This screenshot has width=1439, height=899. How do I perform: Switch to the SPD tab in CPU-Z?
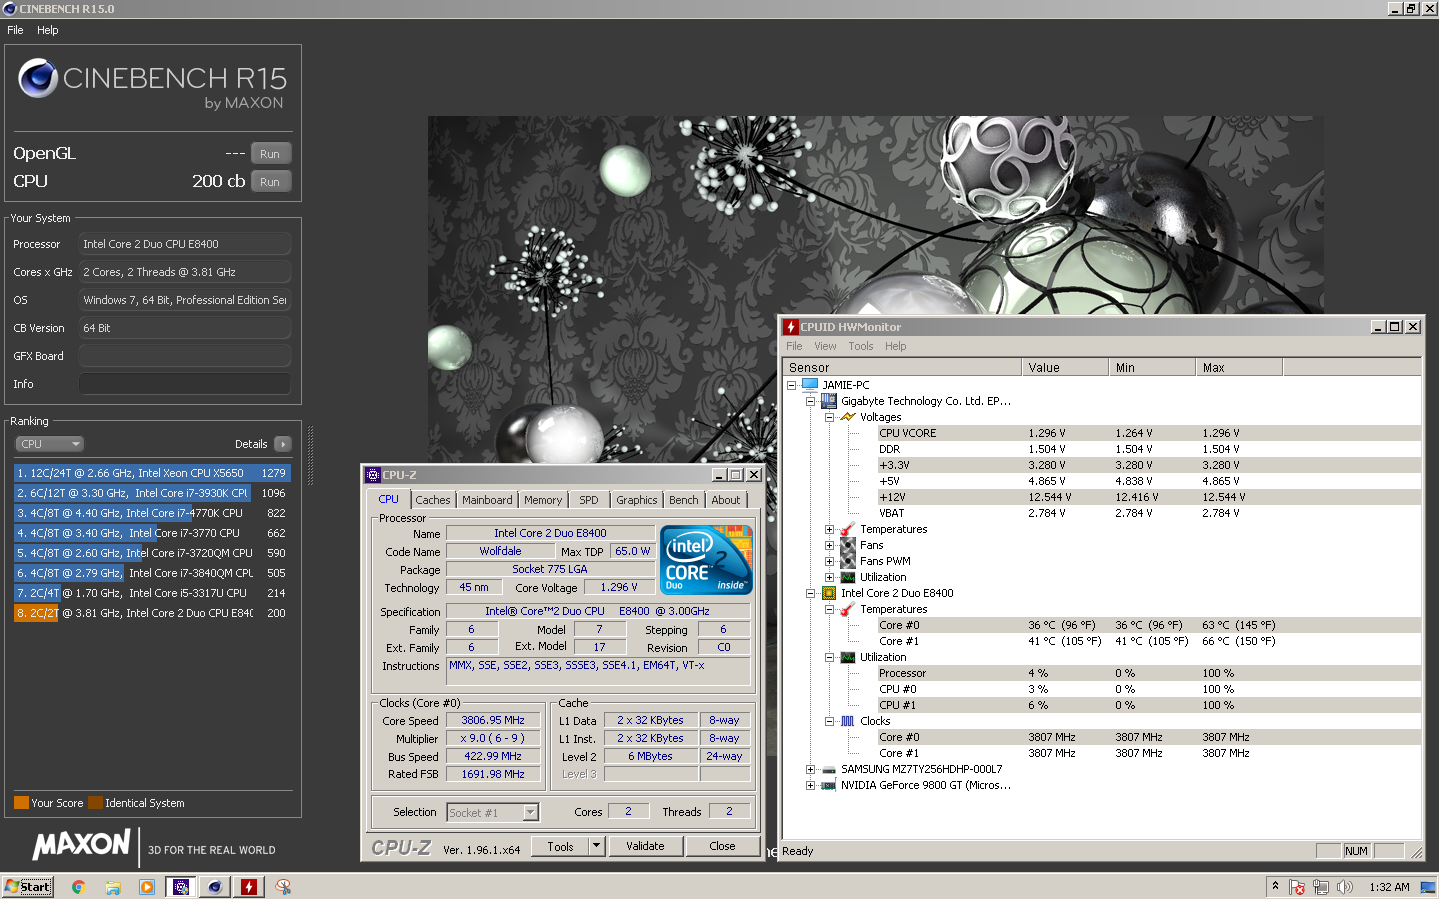[x=589, y=500]
